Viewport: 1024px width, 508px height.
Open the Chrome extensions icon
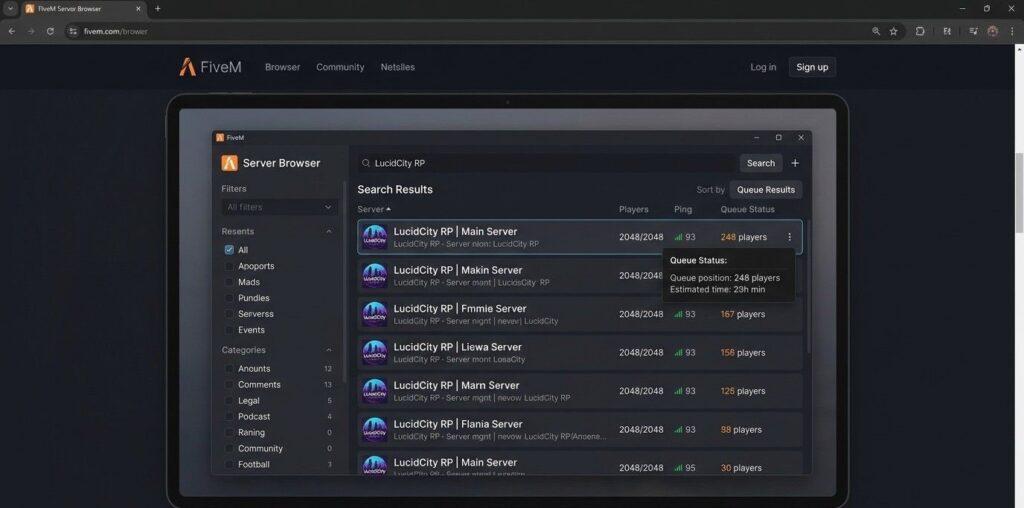pos(920,31)
